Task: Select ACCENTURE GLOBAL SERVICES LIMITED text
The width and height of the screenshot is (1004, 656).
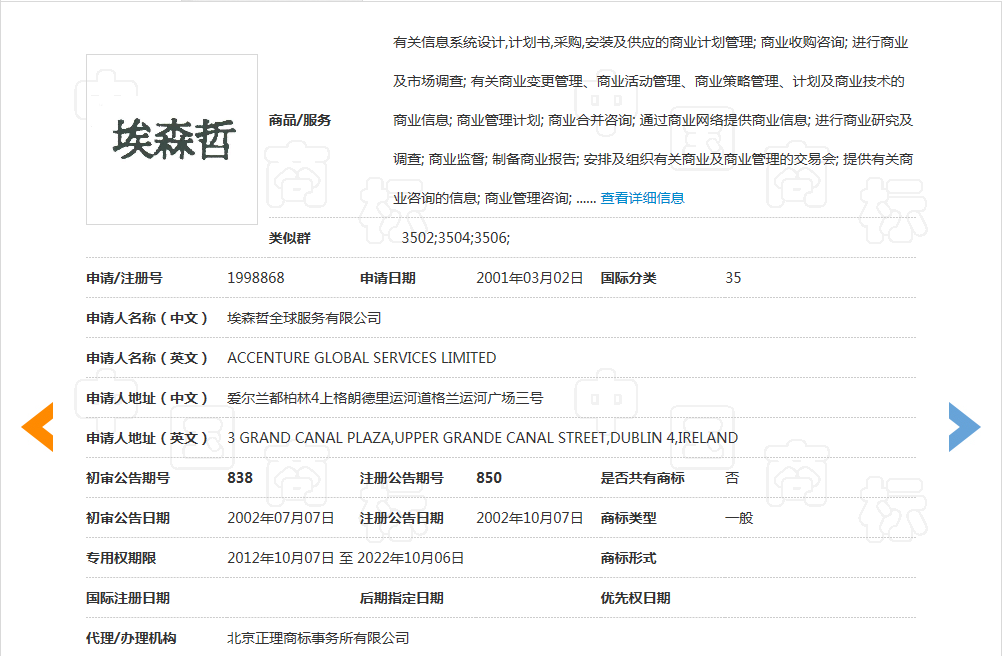Action: (x=362, y=358)
